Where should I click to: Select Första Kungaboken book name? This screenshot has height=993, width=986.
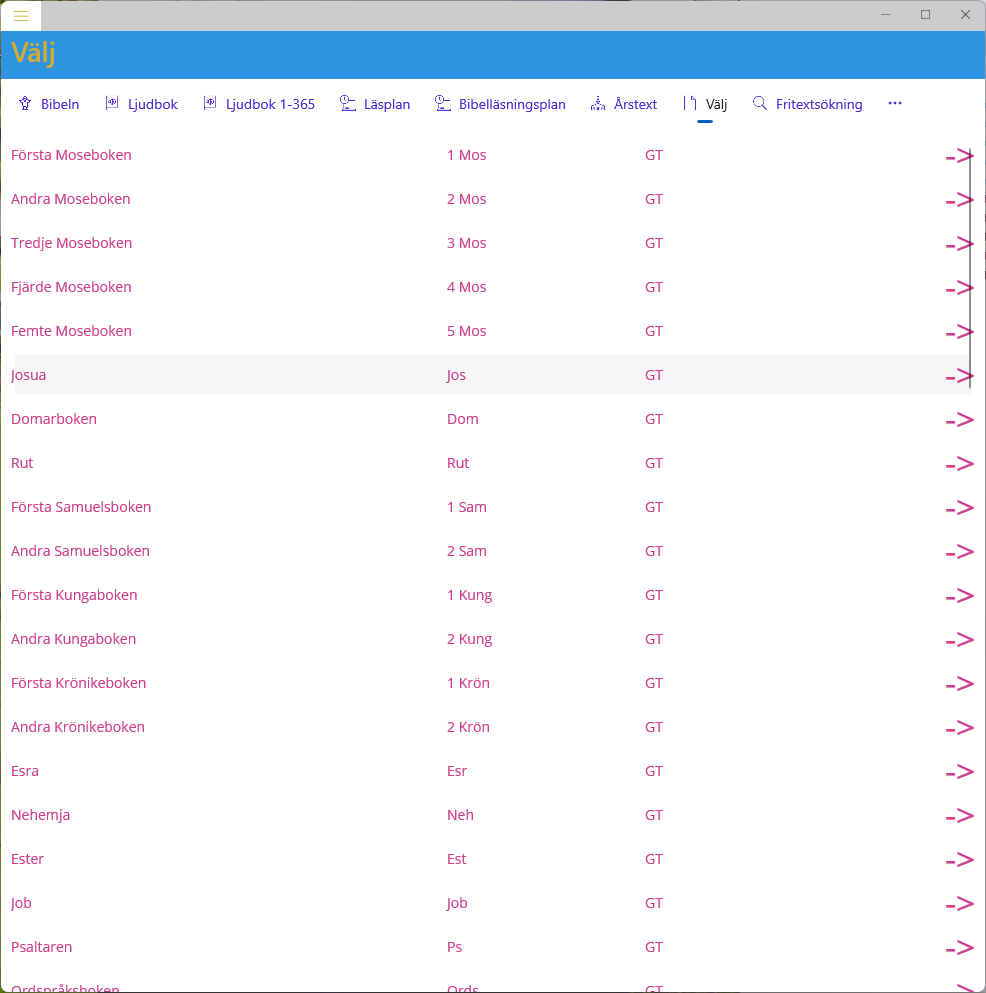click(74, 595)
